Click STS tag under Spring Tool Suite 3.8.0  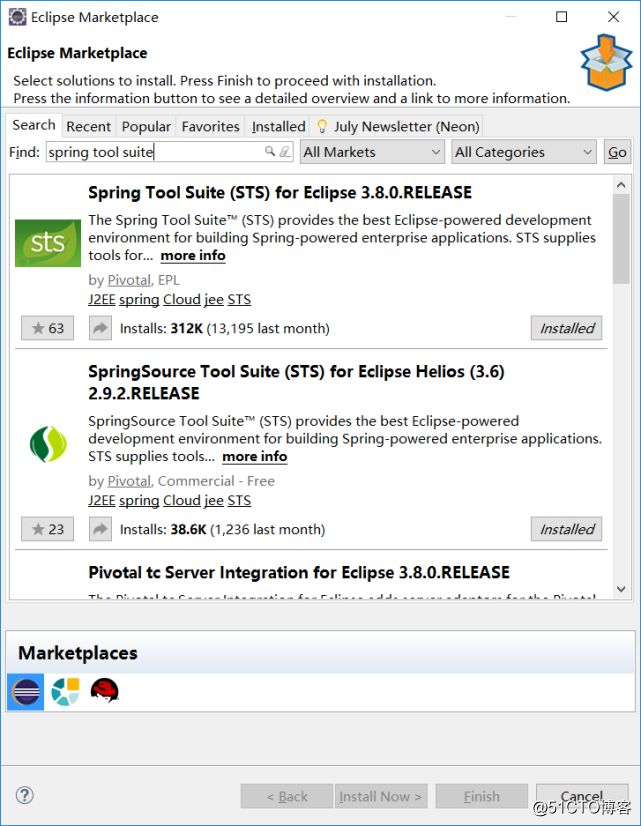tap(239, 299)
